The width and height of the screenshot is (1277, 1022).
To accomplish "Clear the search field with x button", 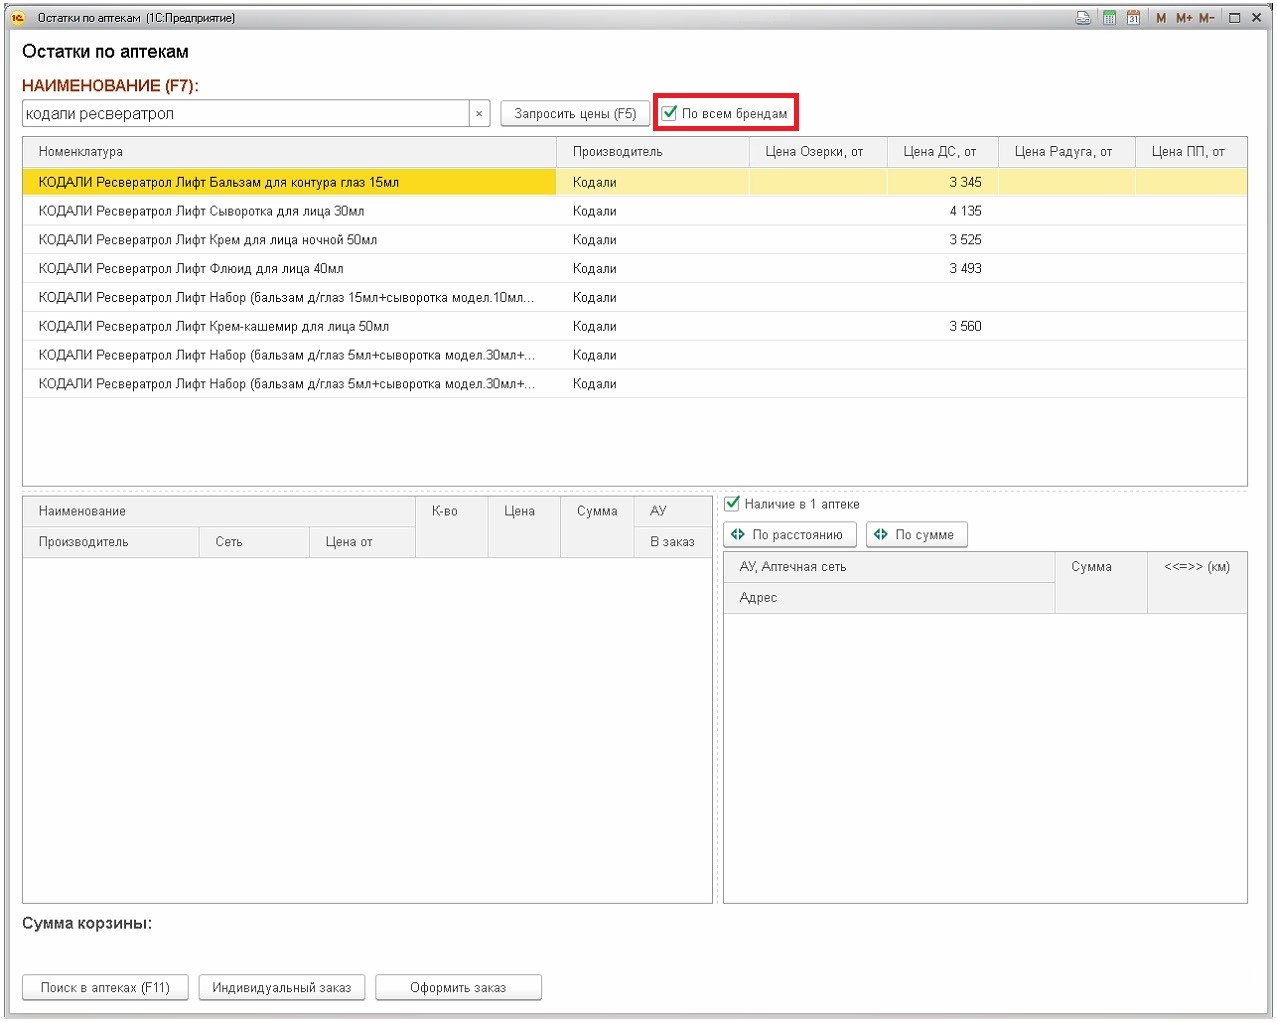I will [x=479, y=114].
